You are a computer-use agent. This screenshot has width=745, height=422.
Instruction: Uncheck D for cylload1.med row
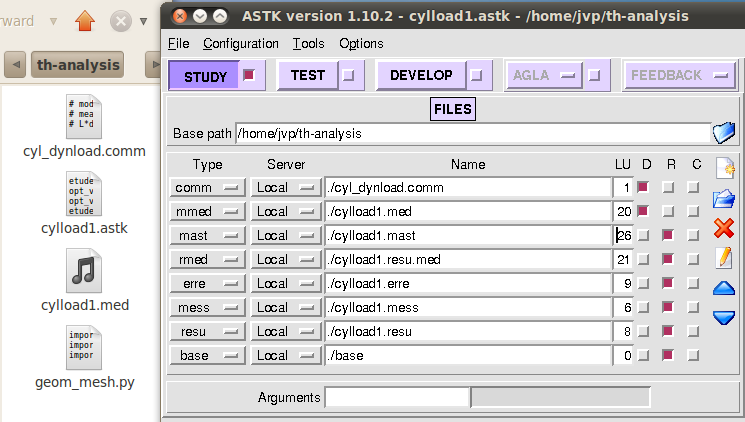point(643,211)
